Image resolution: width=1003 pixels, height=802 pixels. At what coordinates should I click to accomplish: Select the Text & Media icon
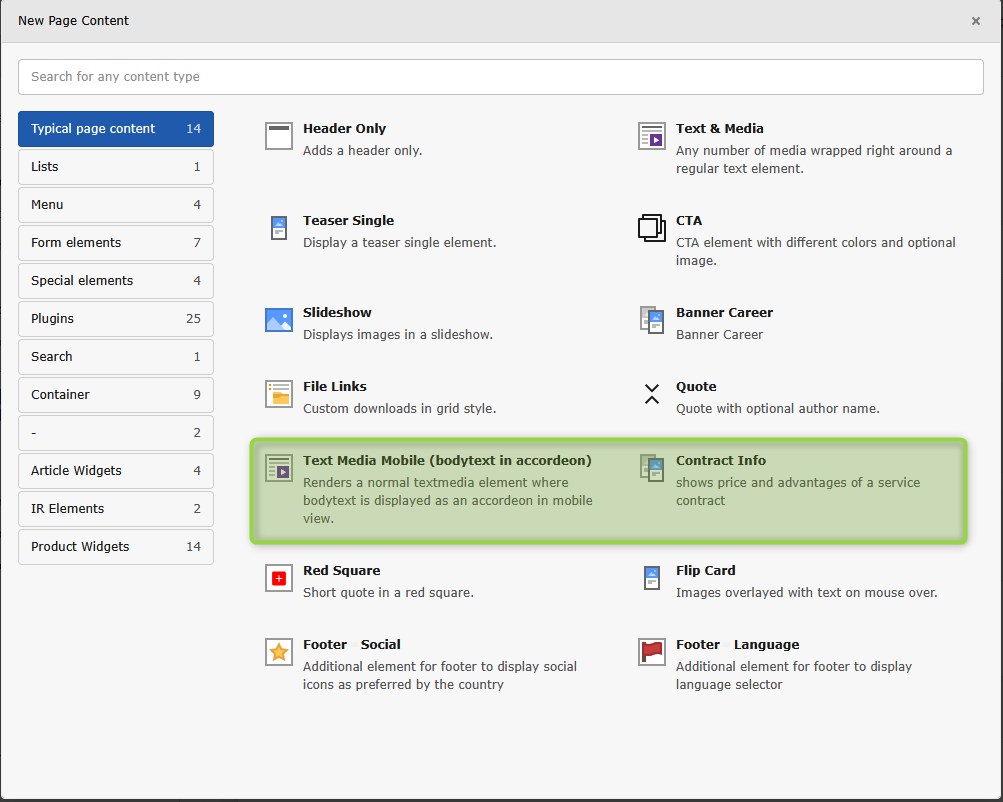click(x=652, y=136)
